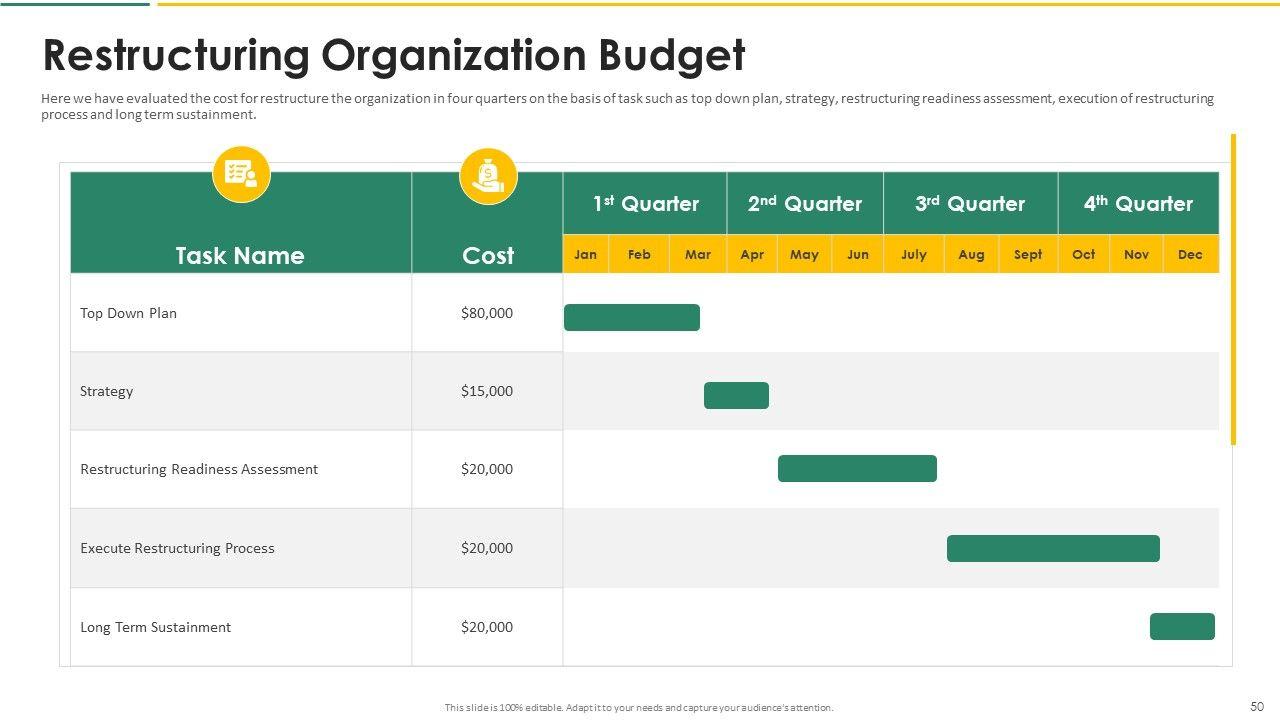Image resolution: width=1280 pixels, height=720 pixels.
Task: Click the Sept month cell
Action: [1027, 254]
